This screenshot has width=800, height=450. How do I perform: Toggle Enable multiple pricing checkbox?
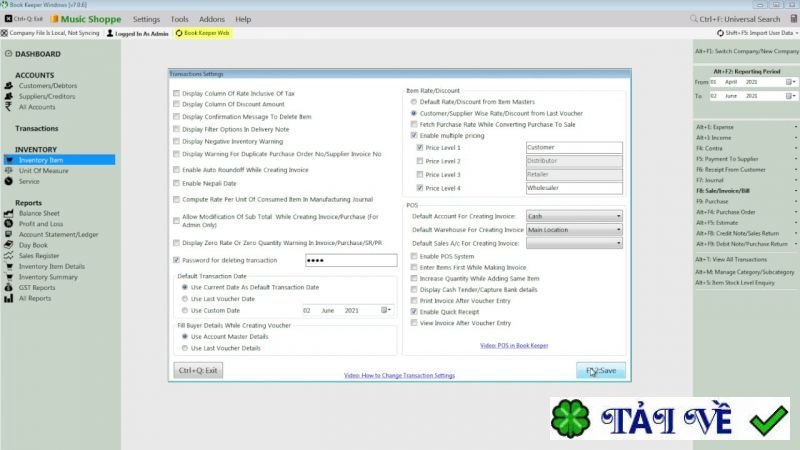click(x=414, y=136)
